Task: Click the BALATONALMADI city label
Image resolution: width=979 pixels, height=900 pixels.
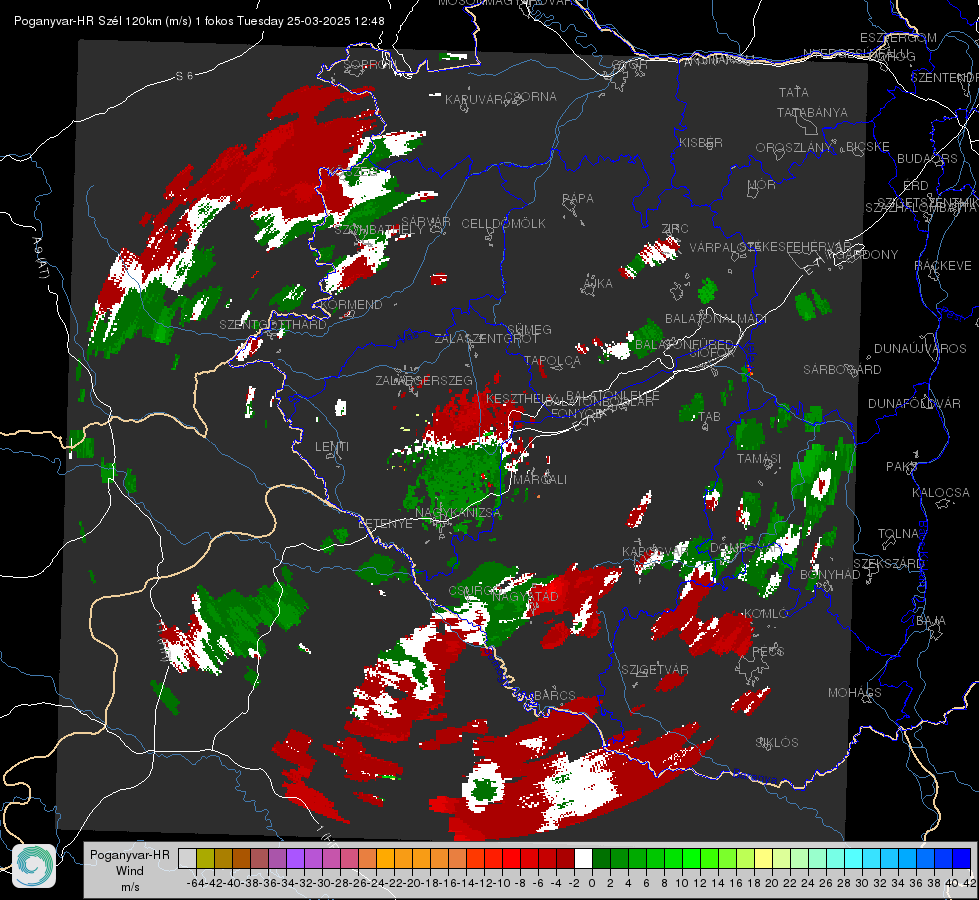Action: (716, 319)
